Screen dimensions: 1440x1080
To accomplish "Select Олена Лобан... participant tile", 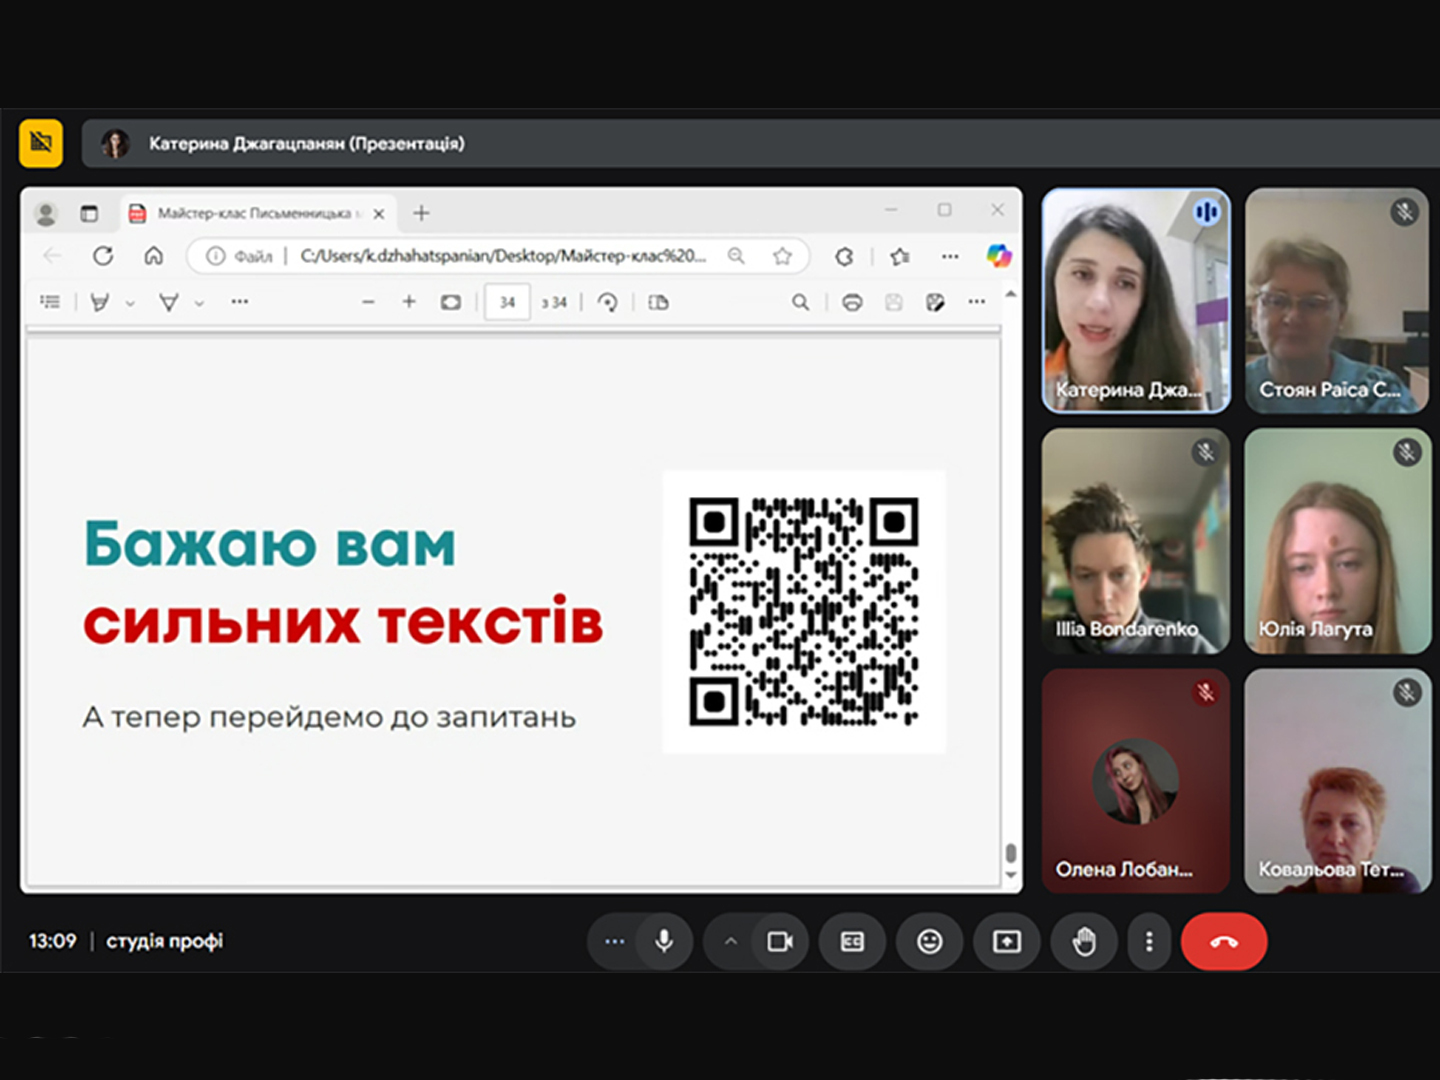I will [1136, 781].
